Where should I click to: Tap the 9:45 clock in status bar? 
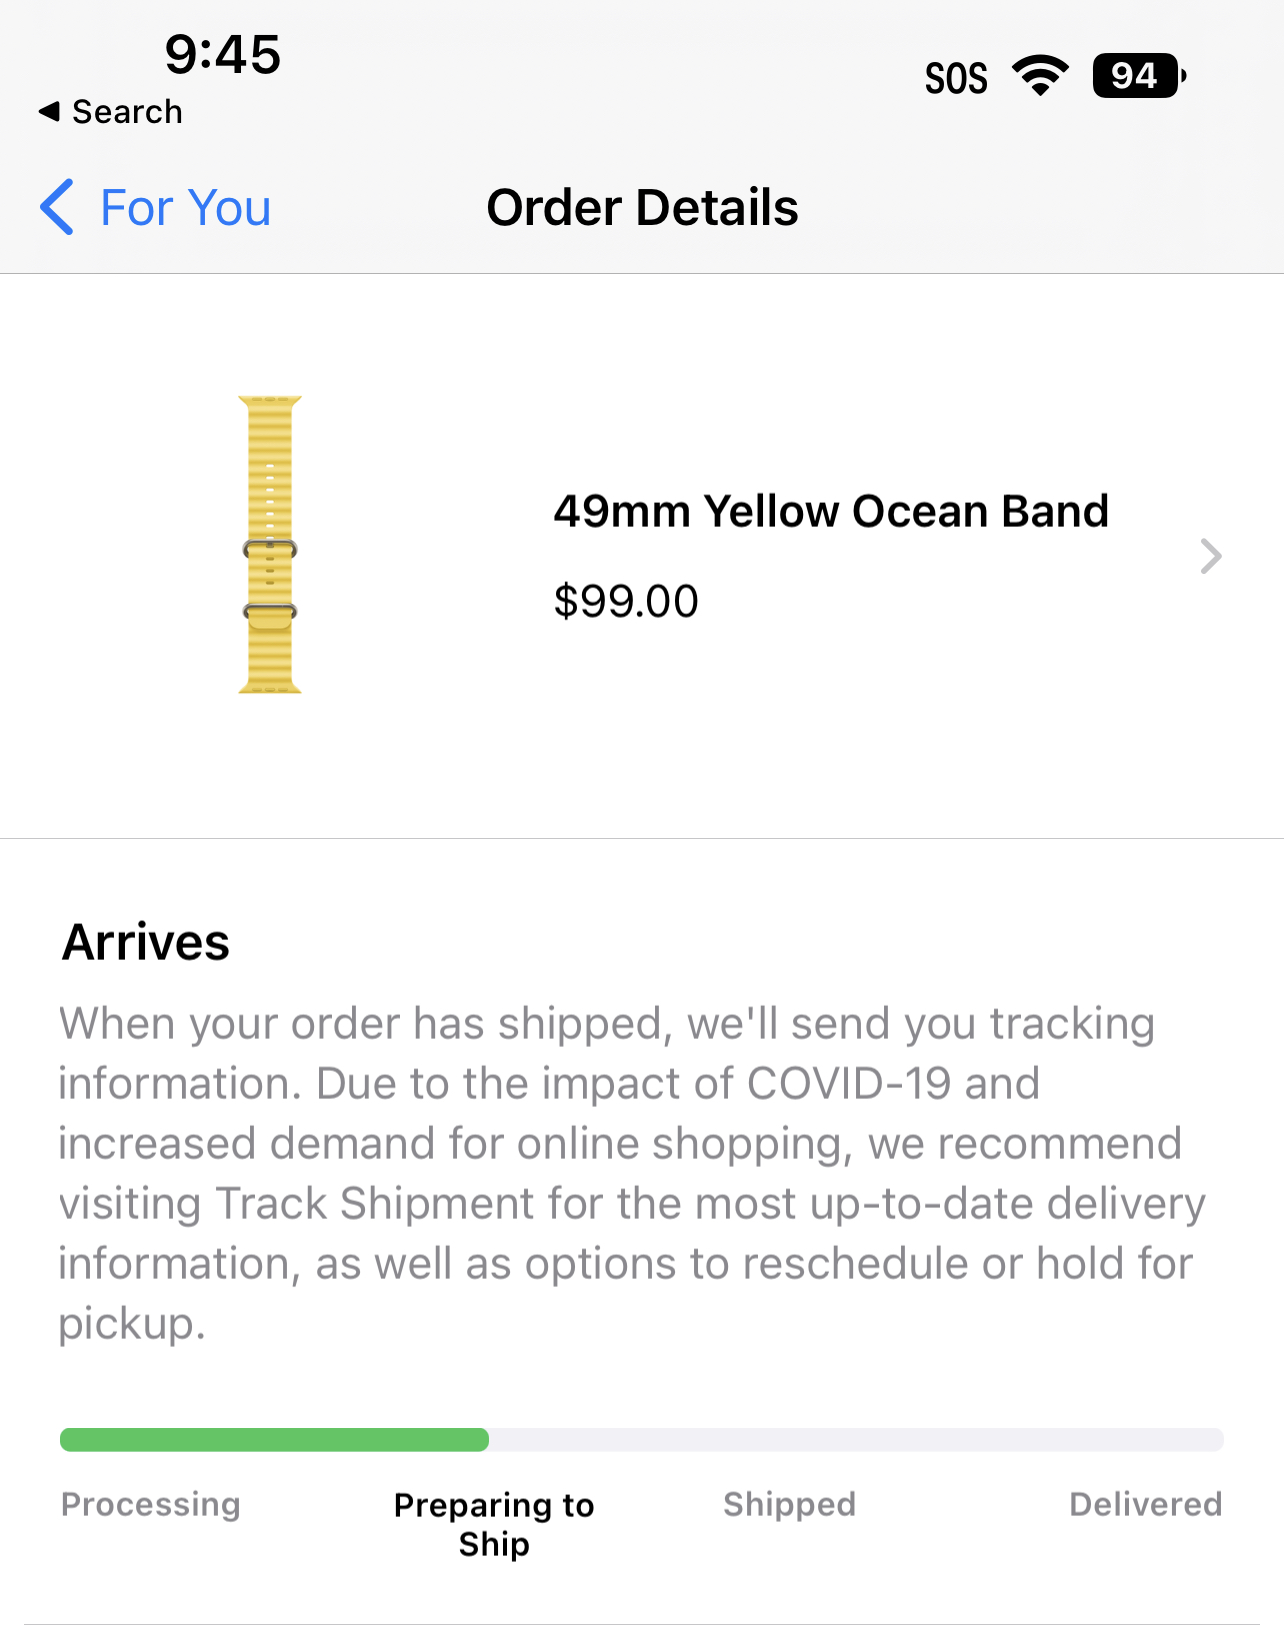[223, 54]
